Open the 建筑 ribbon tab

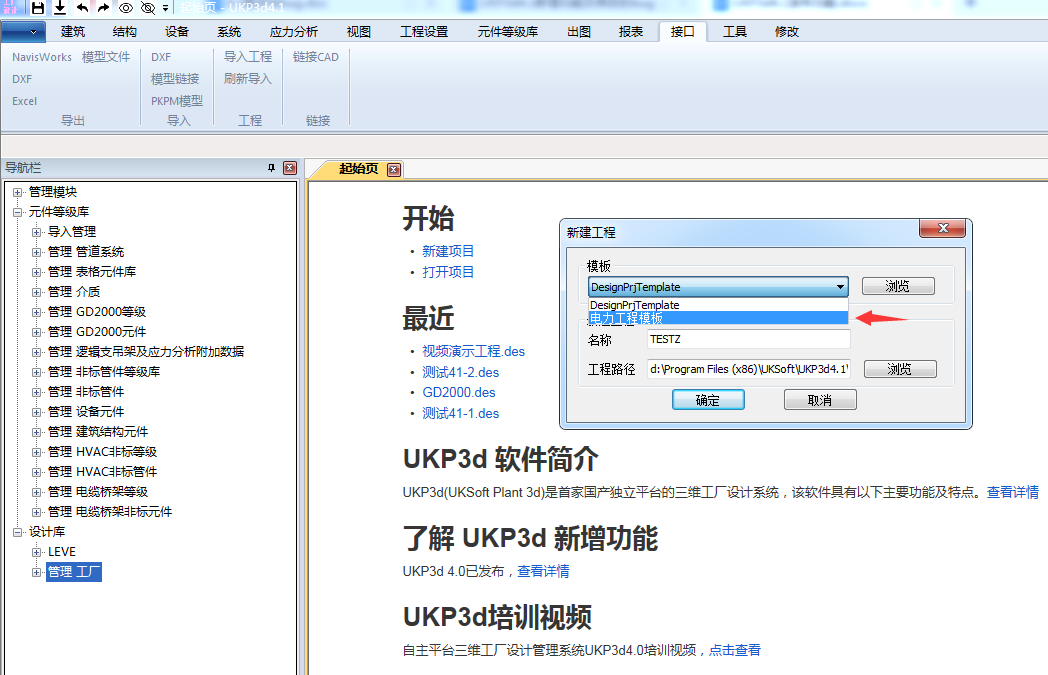[73, 31]
